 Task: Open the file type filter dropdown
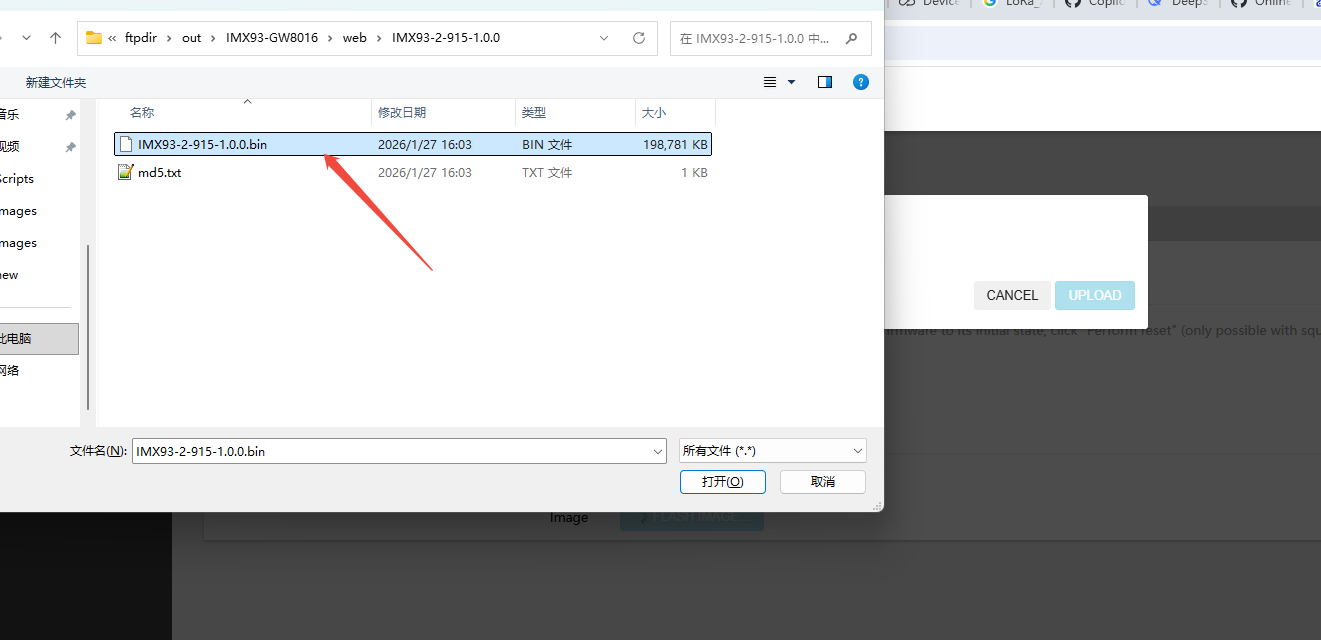click(x=772, y=451)
